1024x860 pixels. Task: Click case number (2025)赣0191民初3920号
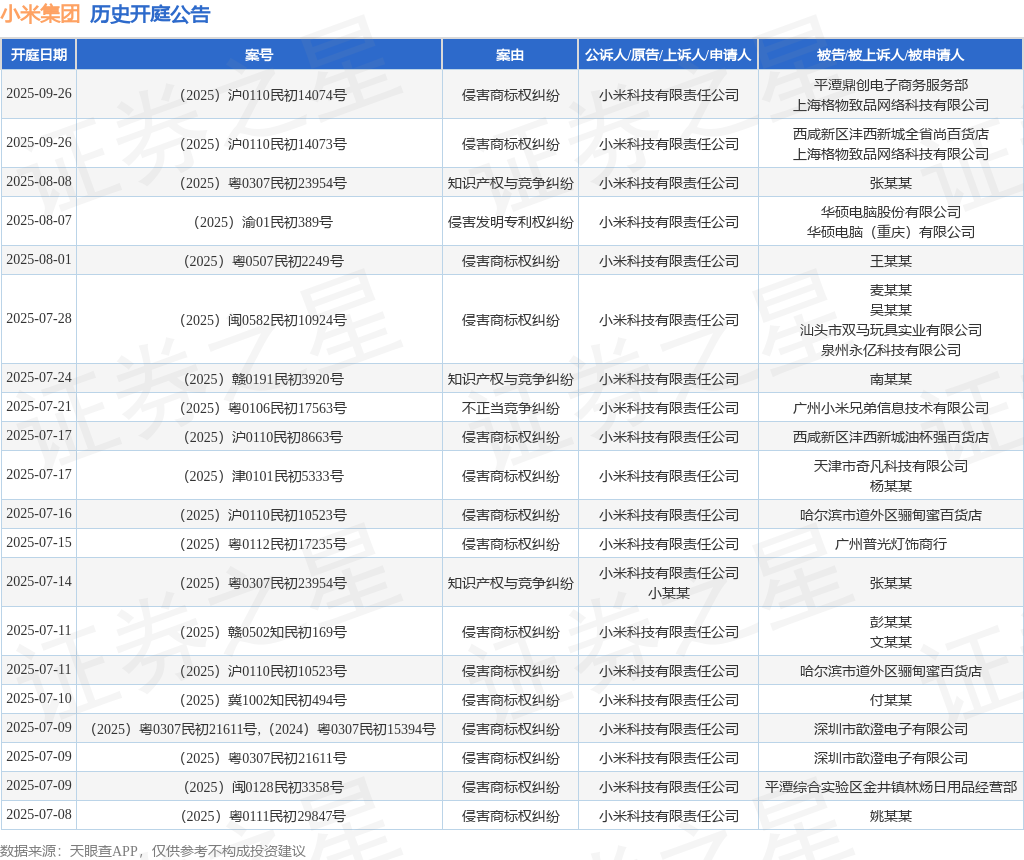point(263,379)
